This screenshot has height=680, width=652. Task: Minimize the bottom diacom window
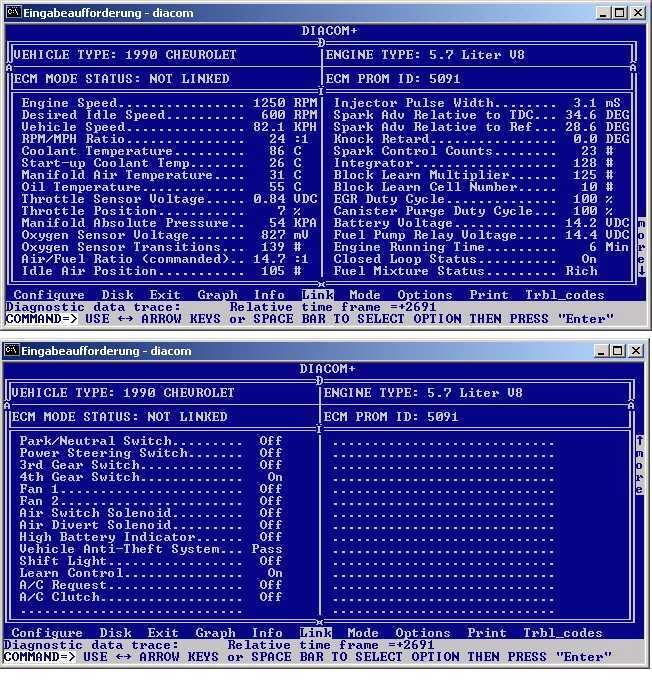point(601,350)
